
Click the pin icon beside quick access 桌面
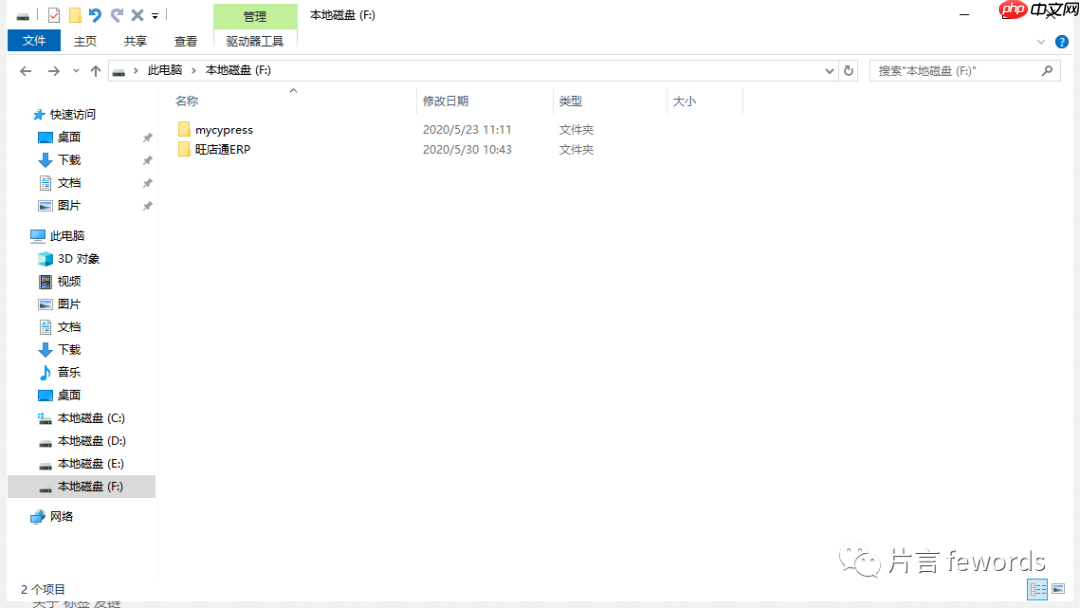point(147,138)
